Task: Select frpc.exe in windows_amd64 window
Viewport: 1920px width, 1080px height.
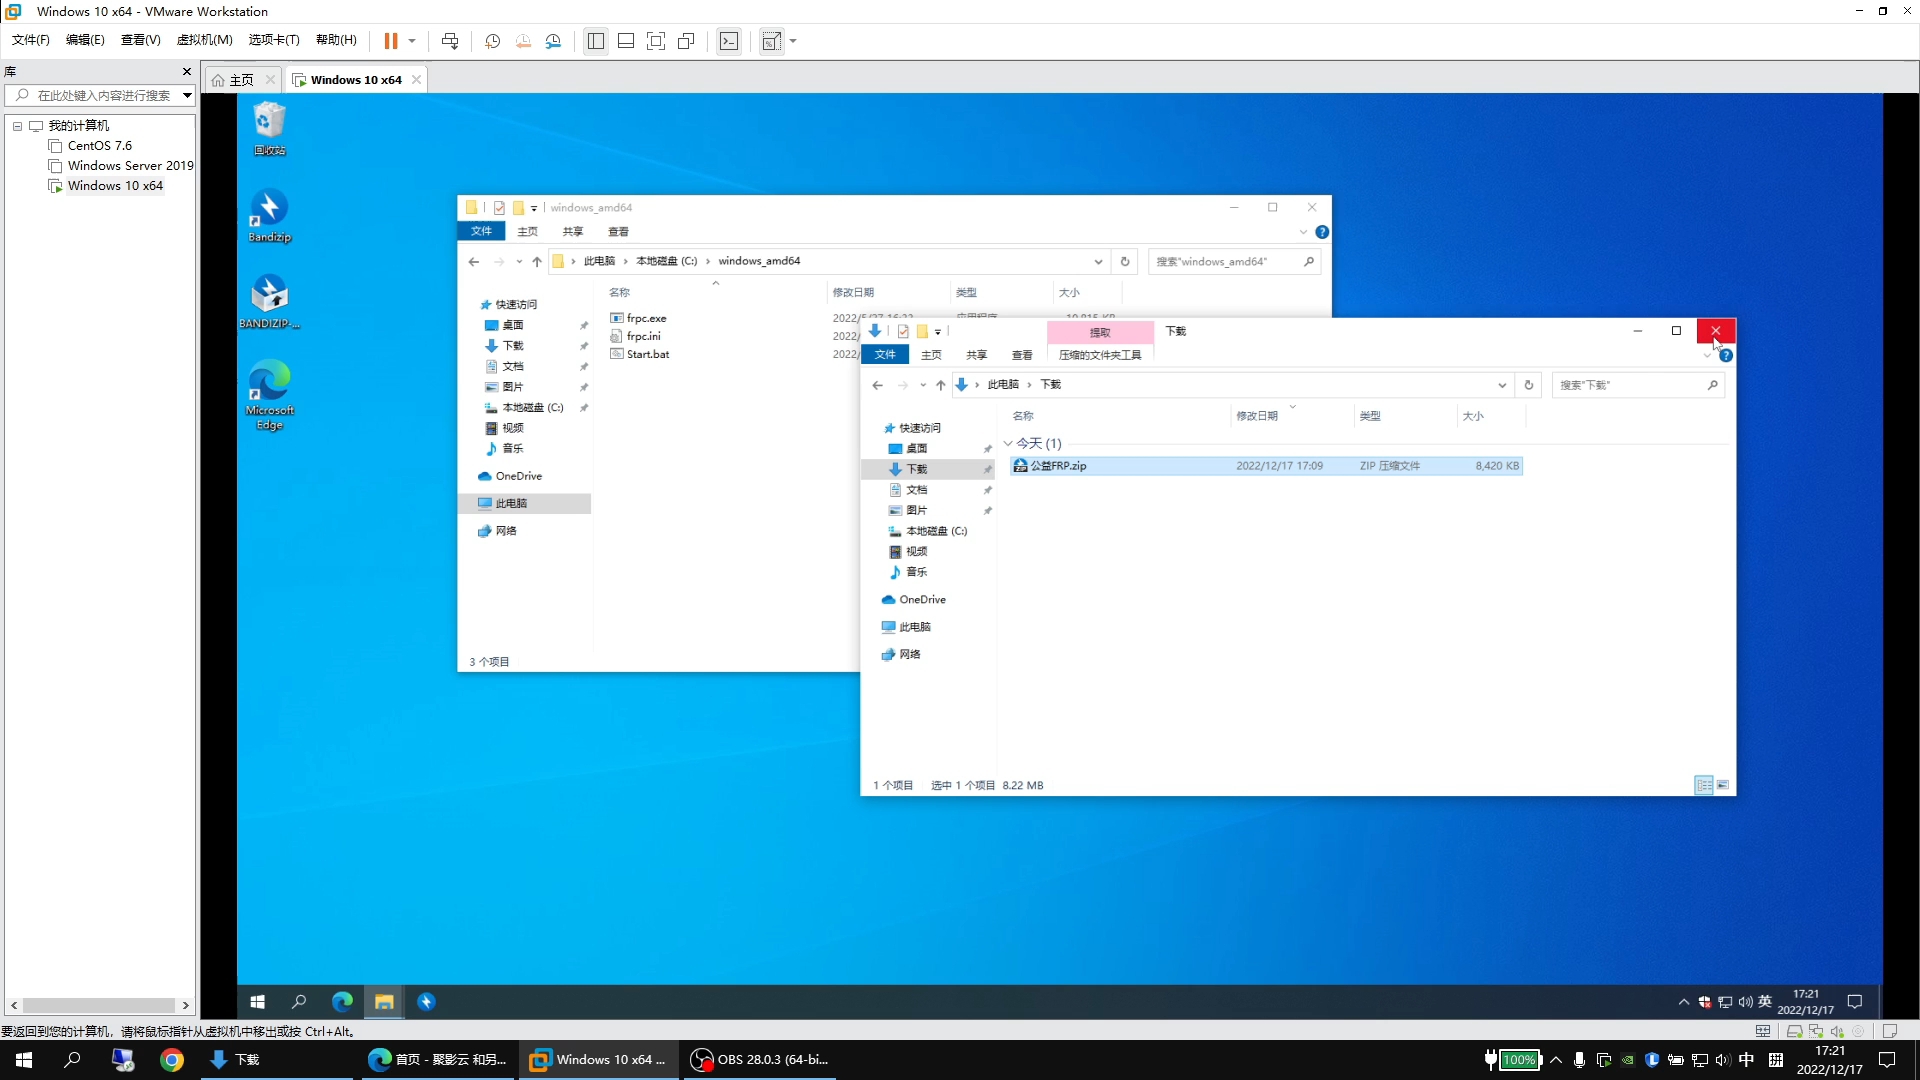Action: pyautogui.click(x=646, y=318)
